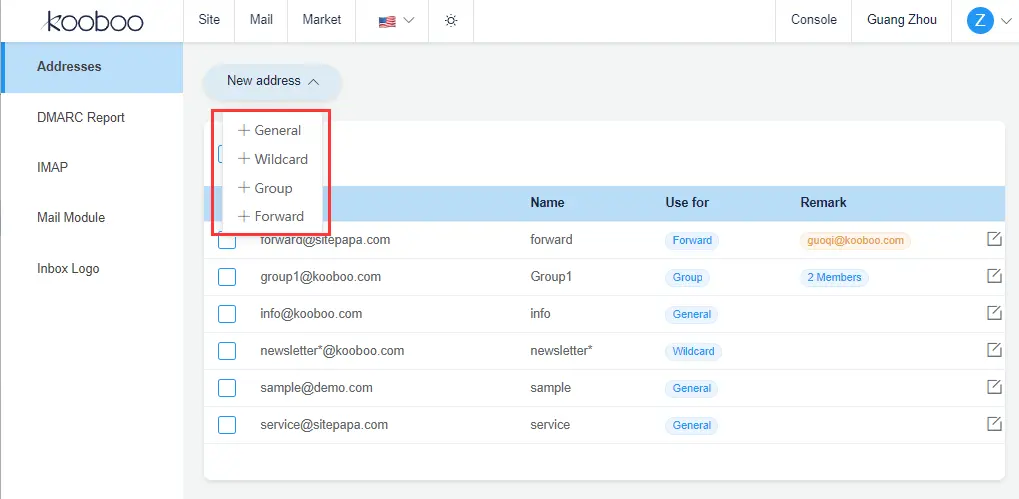Tick the checkbox next to sample@demo.com
Viewport: 1019px width, 499px height.
pyautogui.click(x=227, y=388)
